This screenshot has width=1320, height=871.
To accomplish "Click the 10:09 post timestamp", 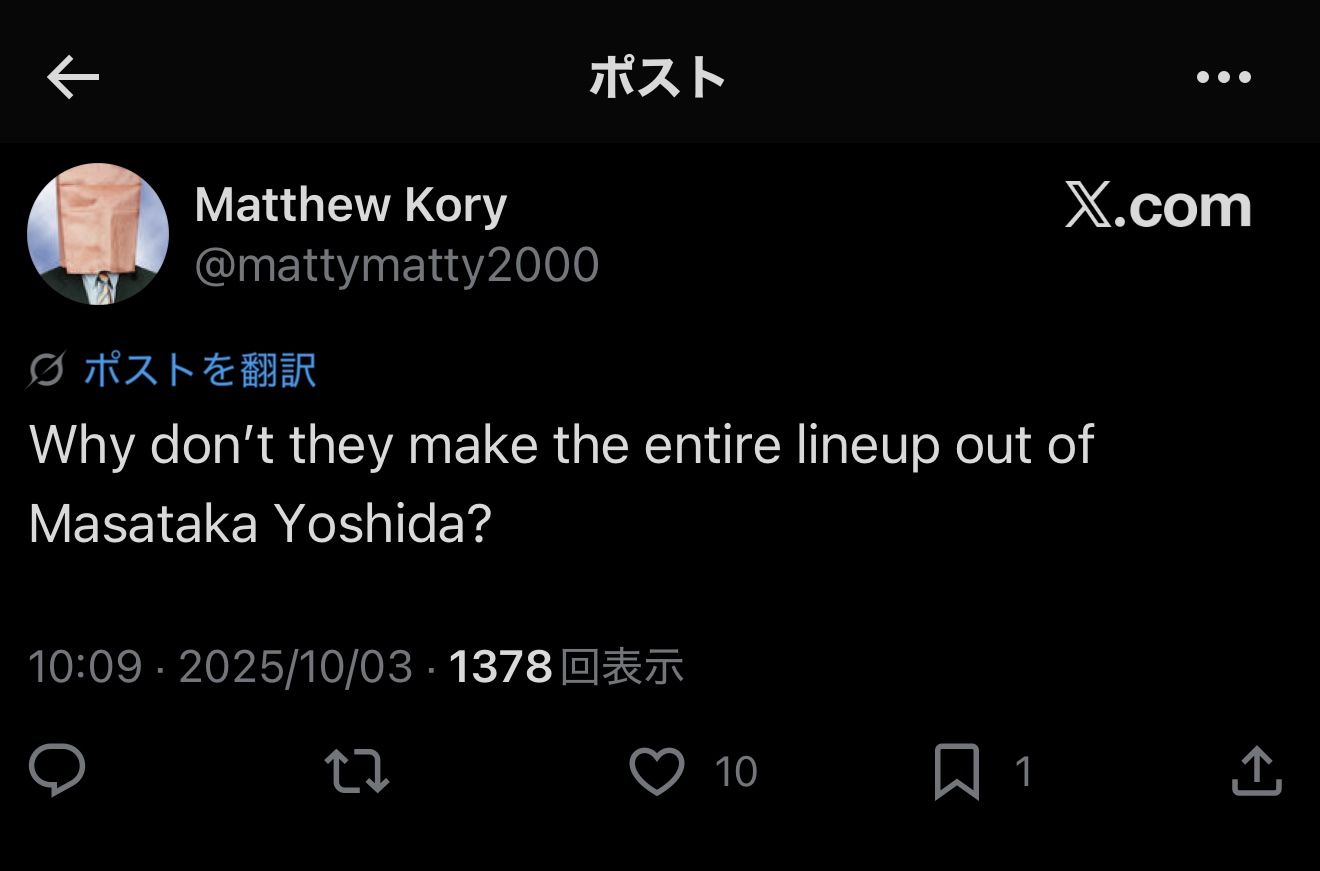I will (x=85, y=667).
